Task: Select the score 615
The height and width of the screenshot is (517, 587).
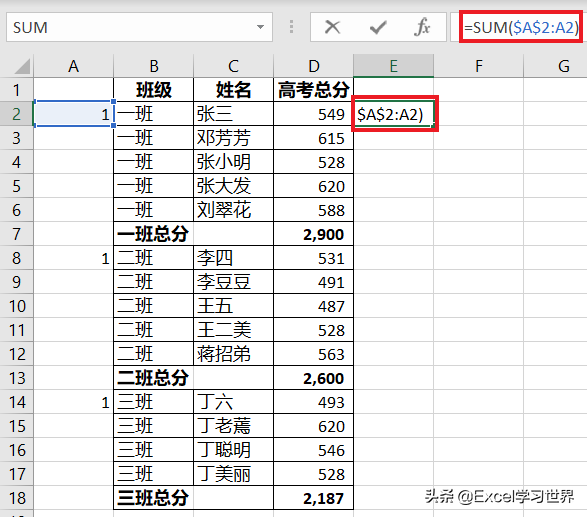Action: point(313,138)
